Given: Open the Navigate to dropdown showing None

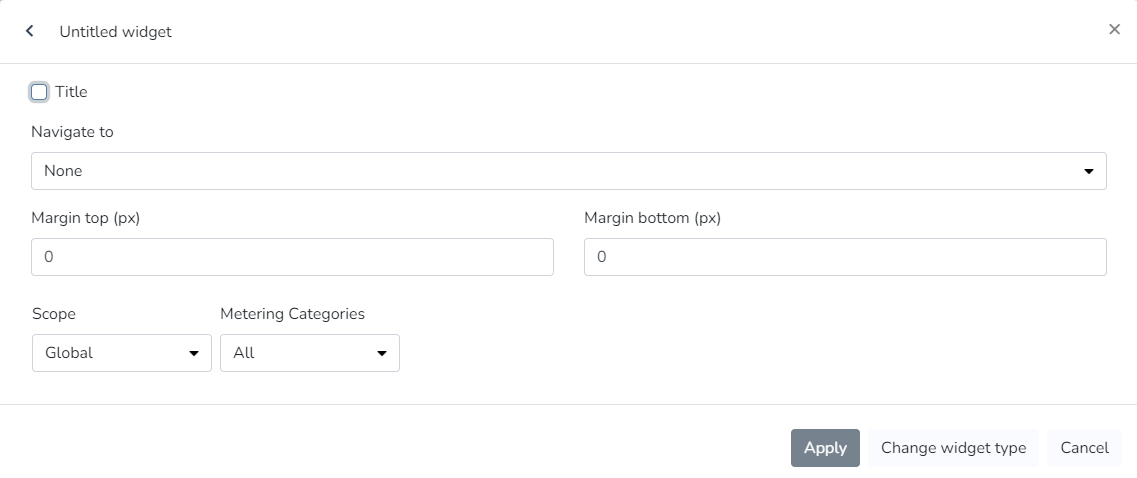Looking at the screenshot, I should [568, 171].
